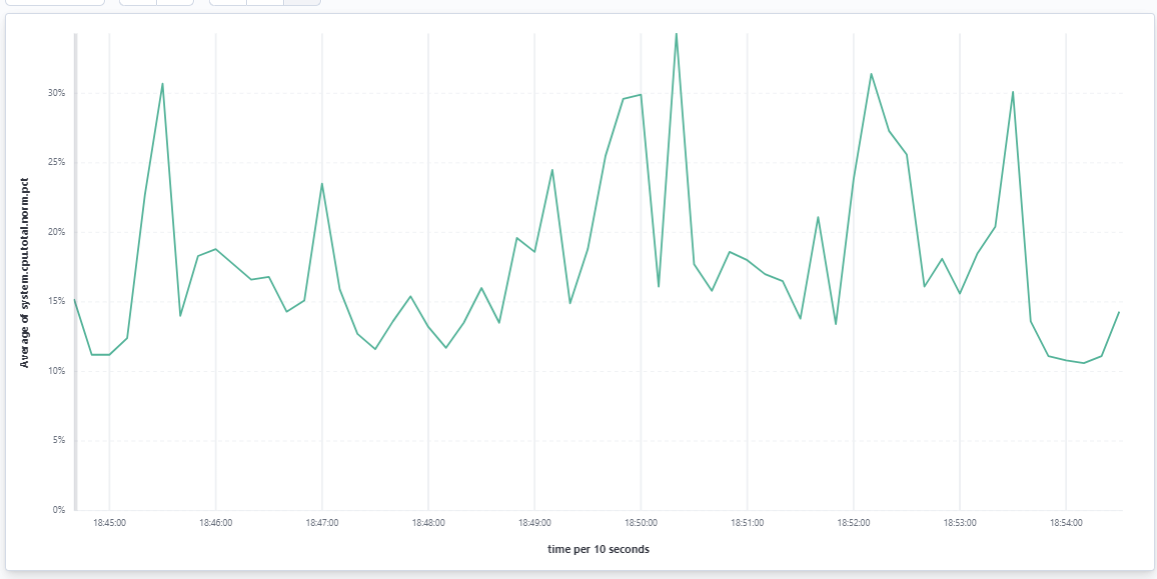Click the x-axis title "time per 10 seconds"
This screenshot has height=579, width=1157.
point(598,549)
